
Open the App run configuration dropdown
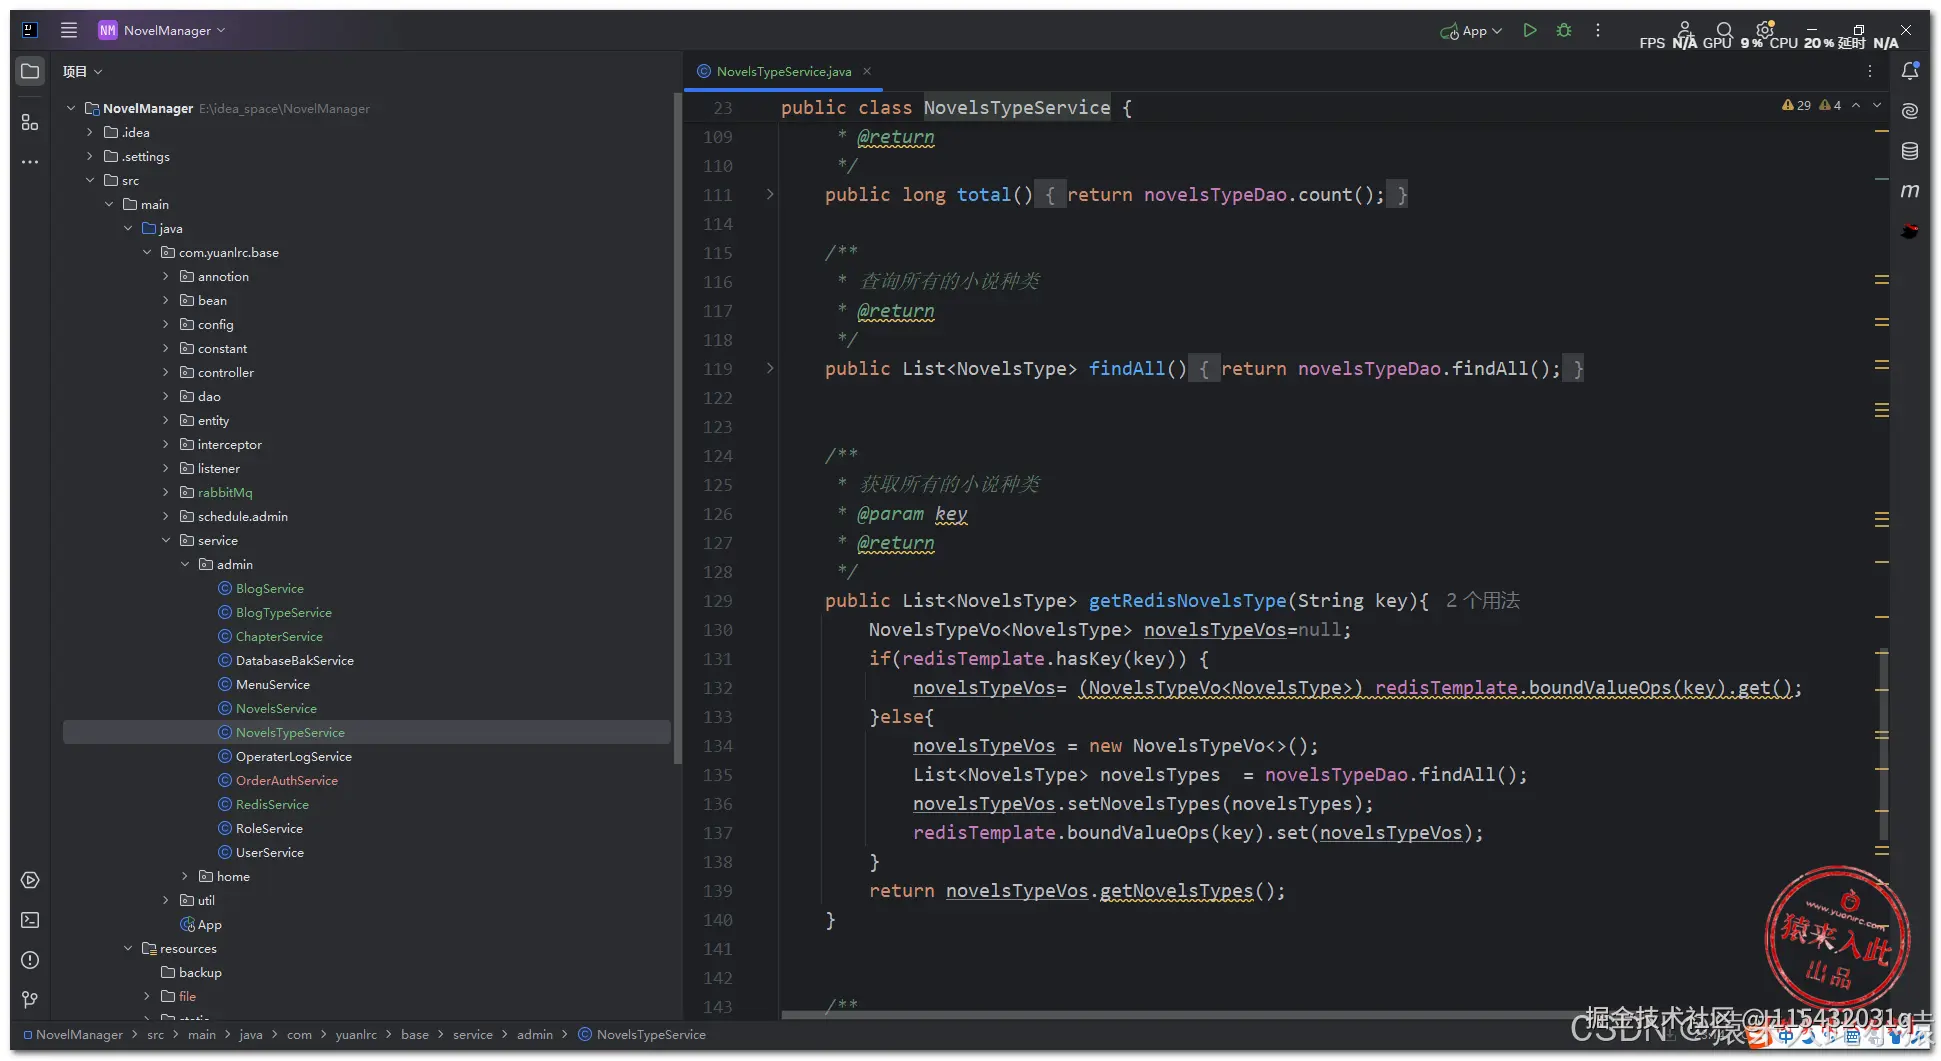[x=1471, y=31]
